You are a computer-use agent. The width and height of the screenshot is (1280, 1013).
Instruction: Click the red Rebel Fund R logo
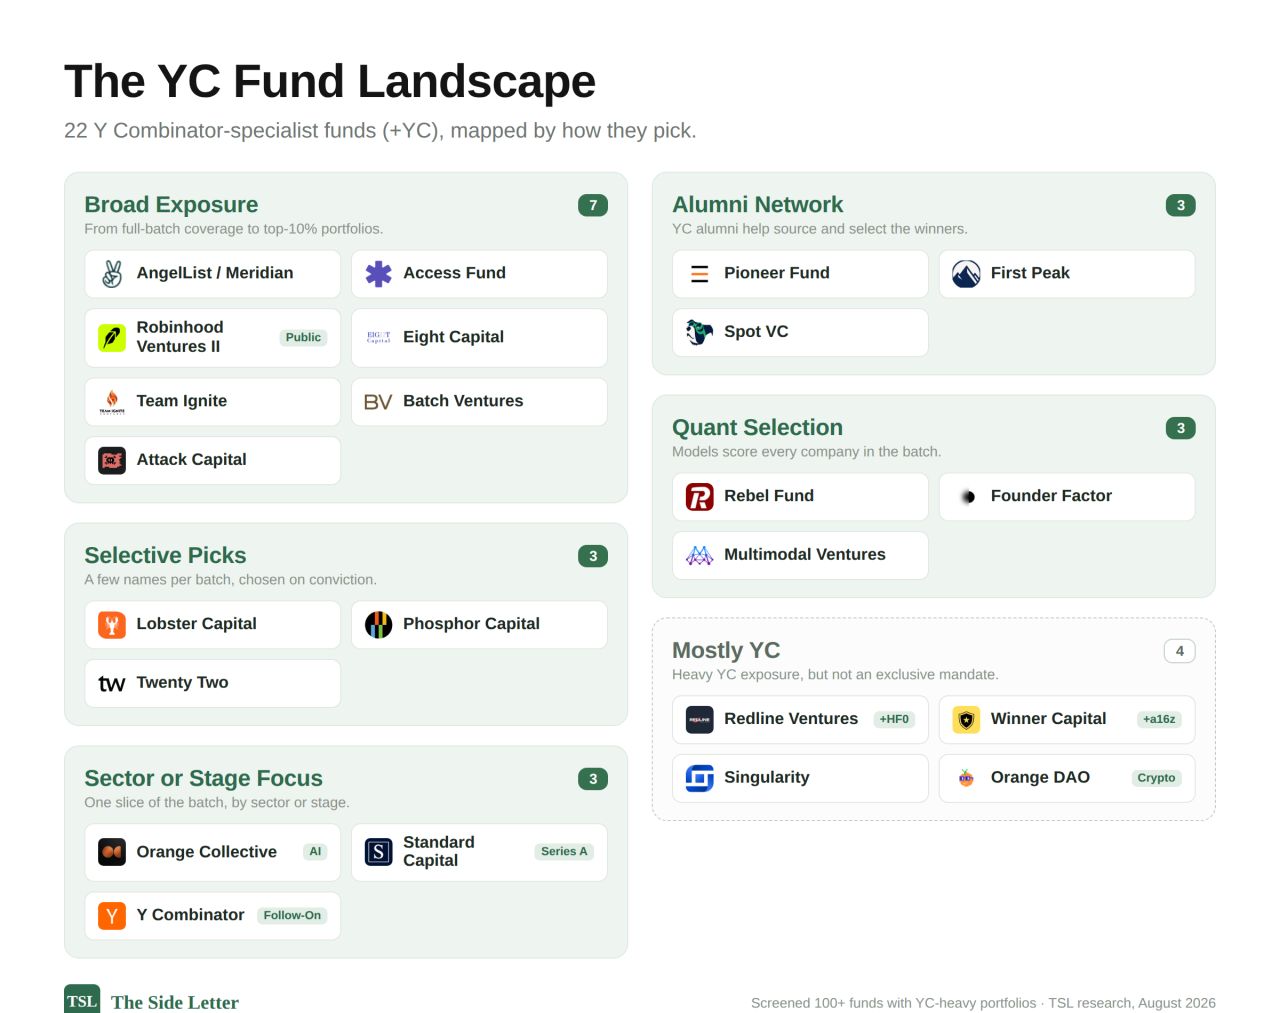click(x=700, y=497)
